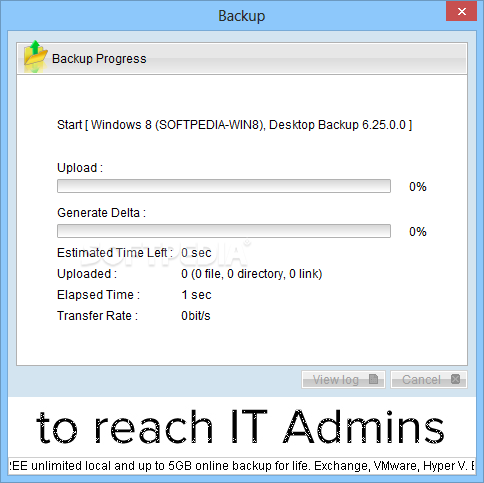
Task: Open the View log button
Action: pyautogui.click(x=343, y=379)
